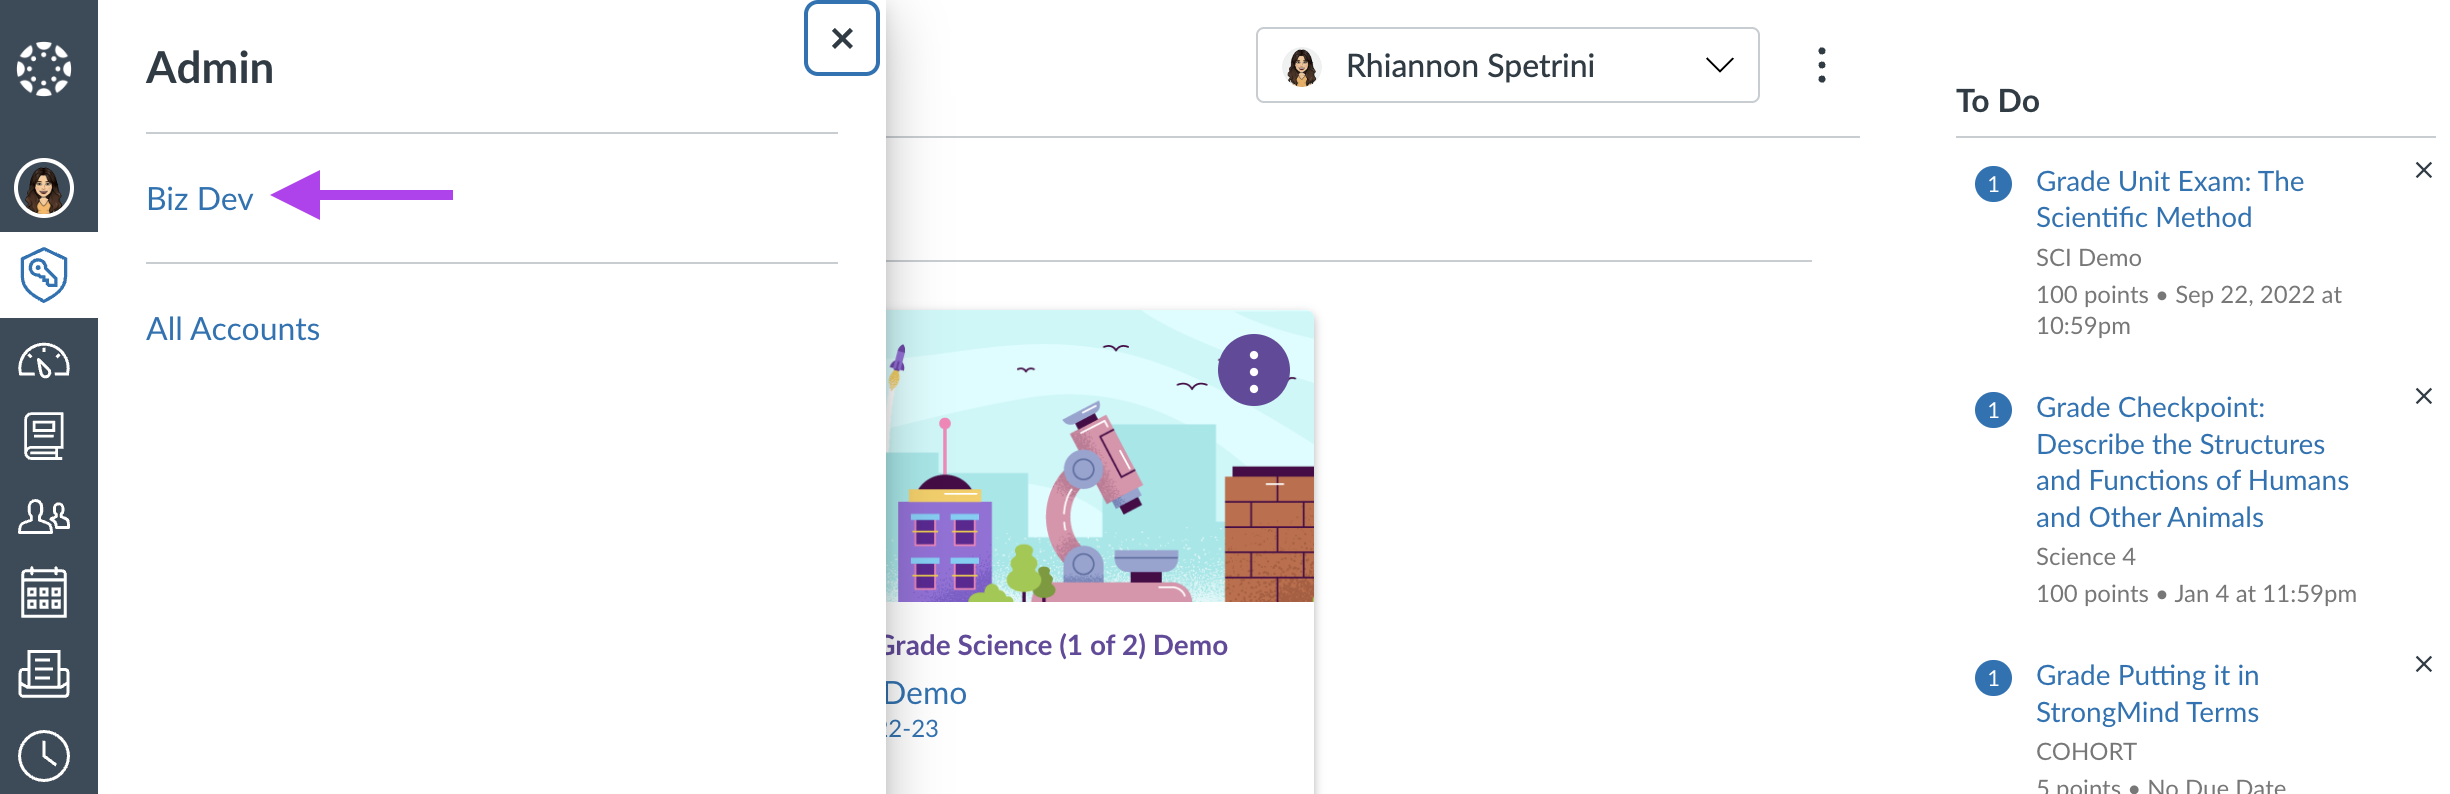Open Grade Putting it in StrongMind Terms
Viewport: 2450px width, 794px height.
coord(2147,694)
